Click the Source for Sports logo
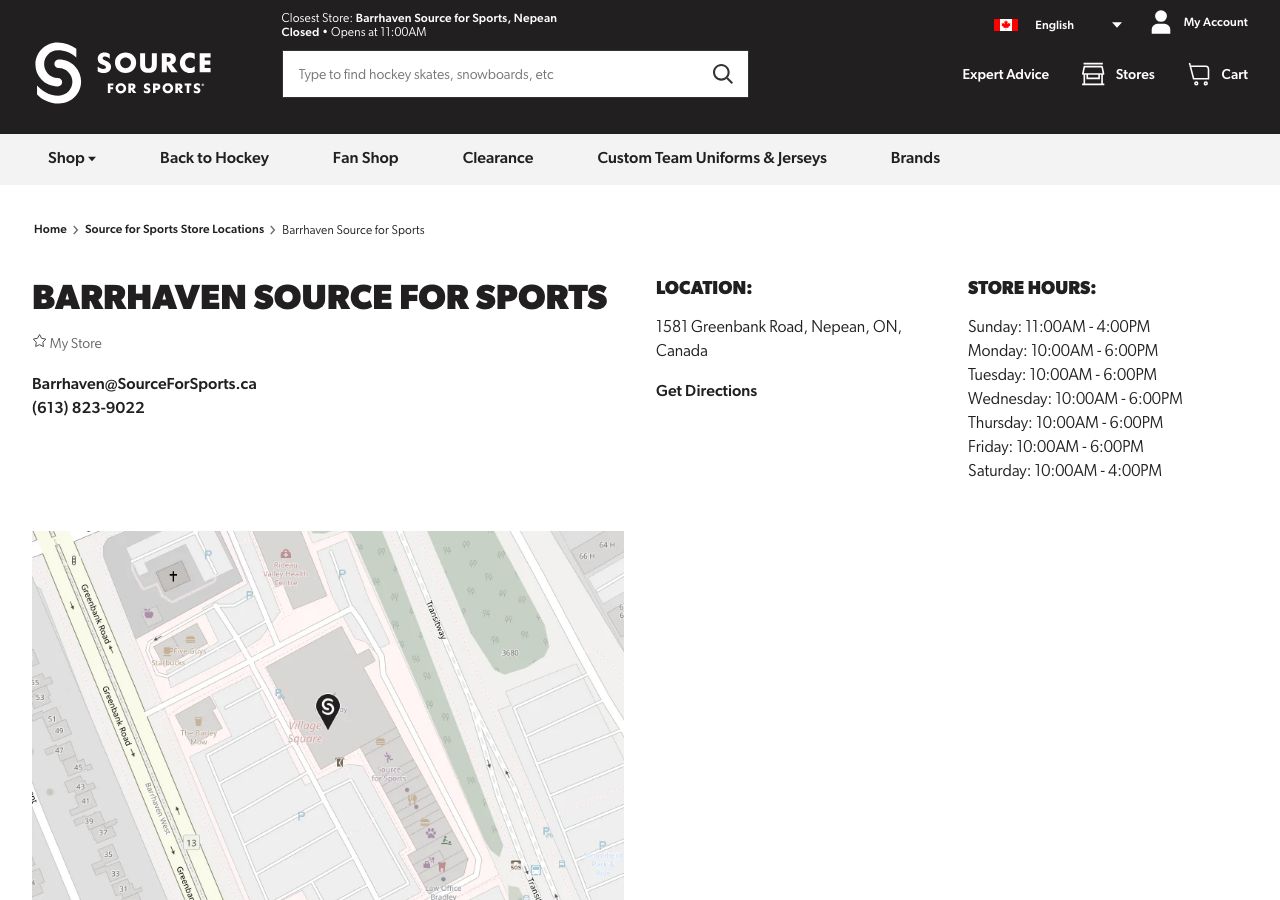This screenshot has width=1280, height=900. point(123,73)
